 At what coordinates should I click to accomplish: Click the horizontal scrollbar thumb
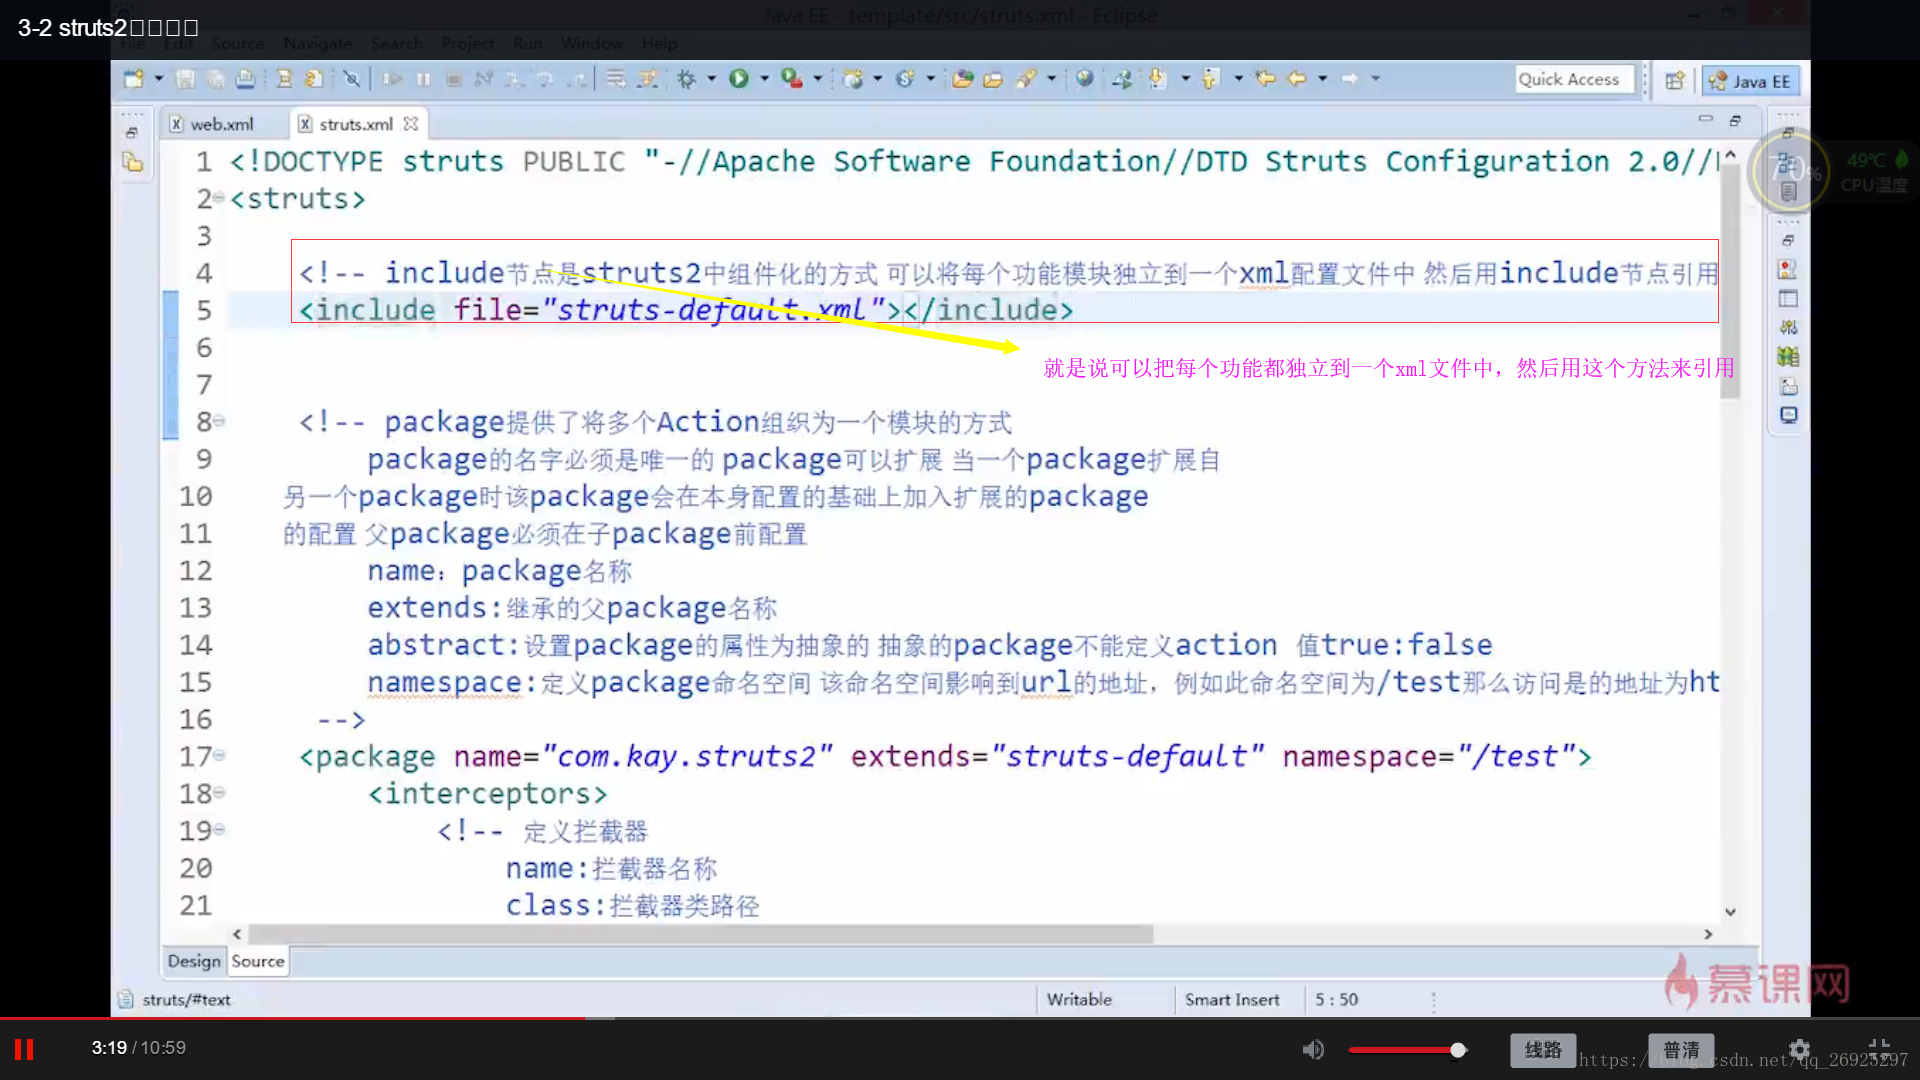(x=700, y=934)
